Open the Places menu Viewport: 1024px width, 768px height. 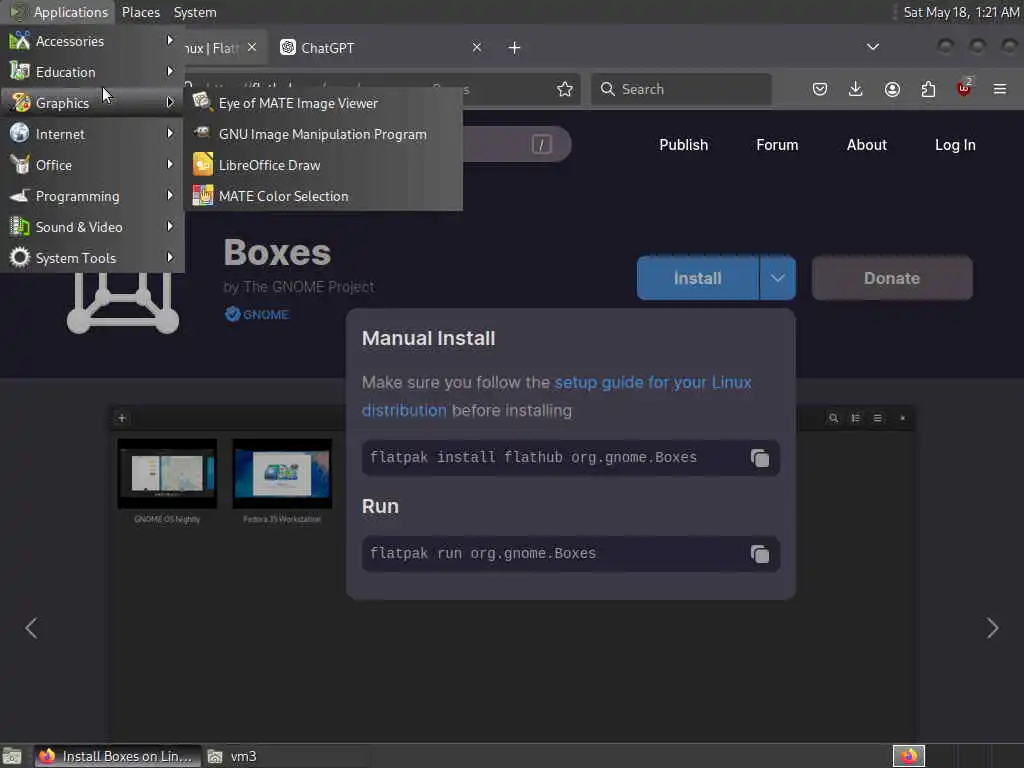(140, 12)
